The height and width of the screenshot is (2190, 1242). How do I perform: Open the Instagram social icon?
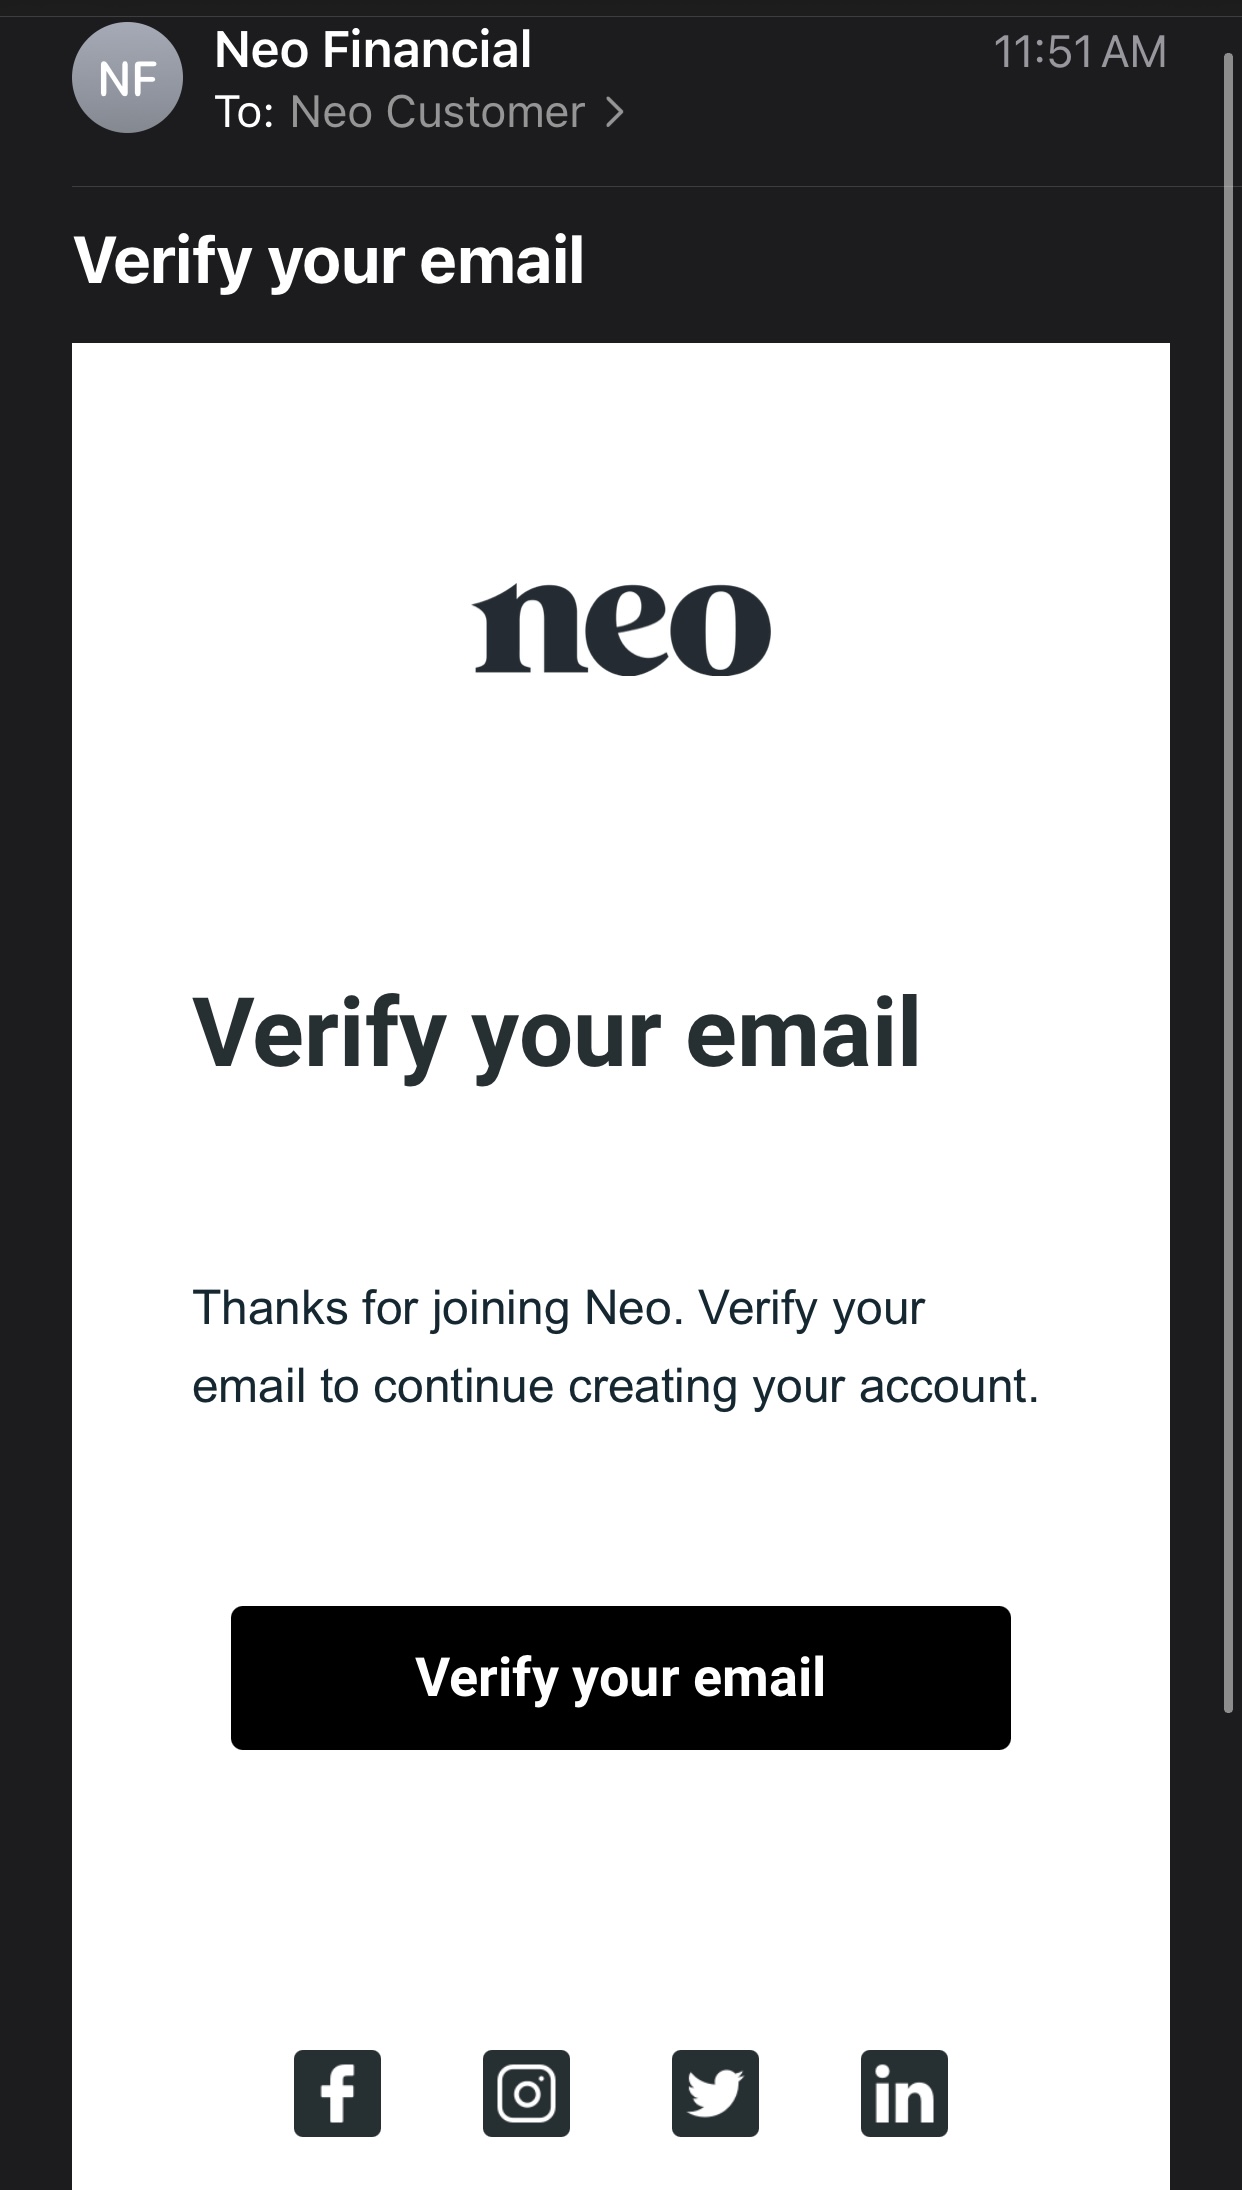coord(526,2093)
